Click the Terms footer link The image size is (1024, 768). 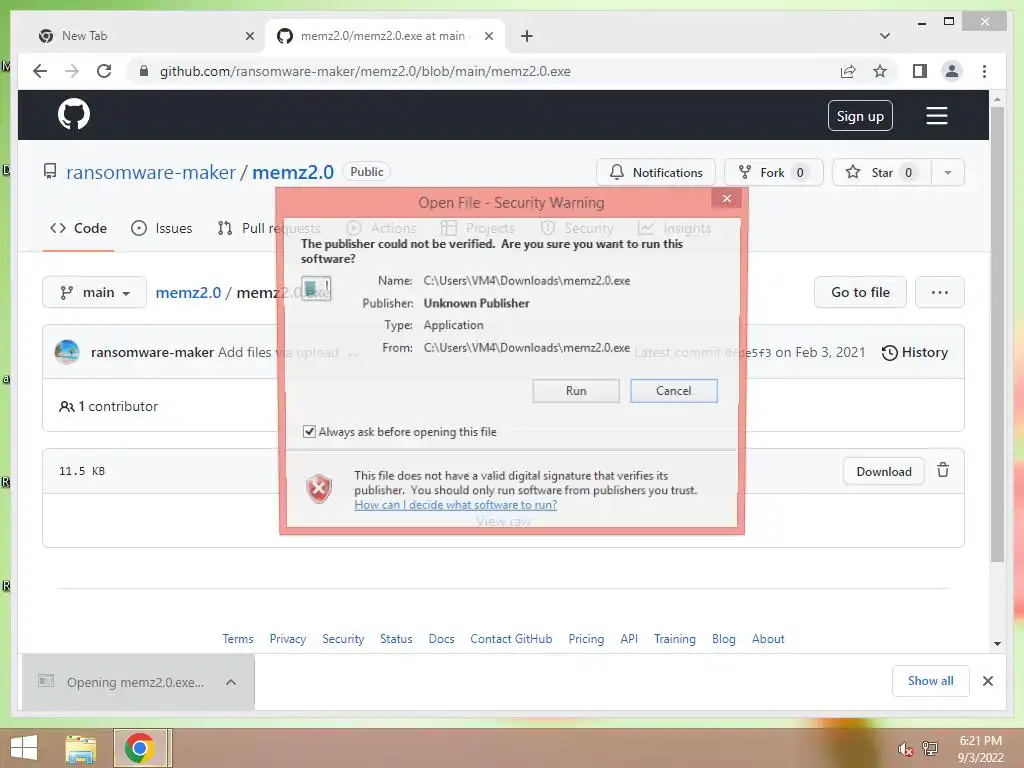pyautogui.click(x=238, y=639)
